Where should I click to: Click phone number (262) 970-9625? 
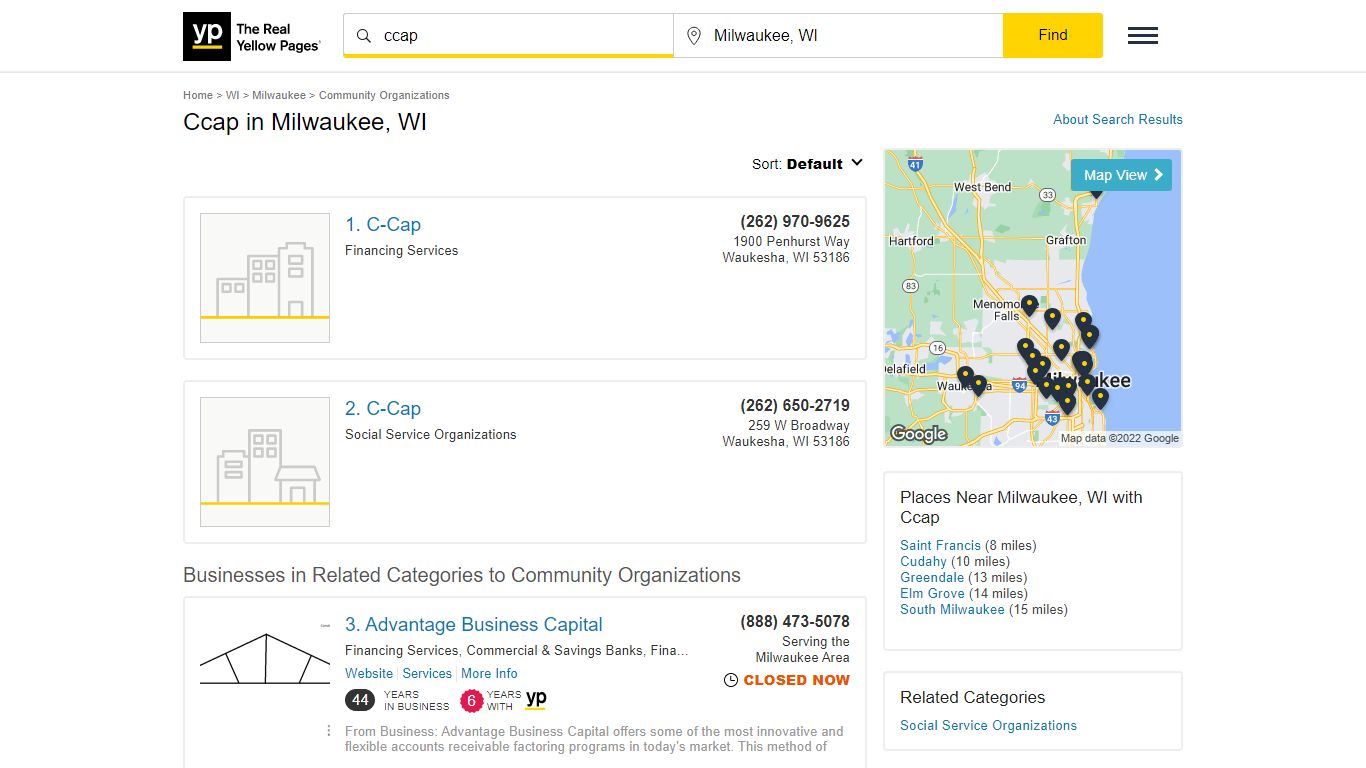point(795,221)
